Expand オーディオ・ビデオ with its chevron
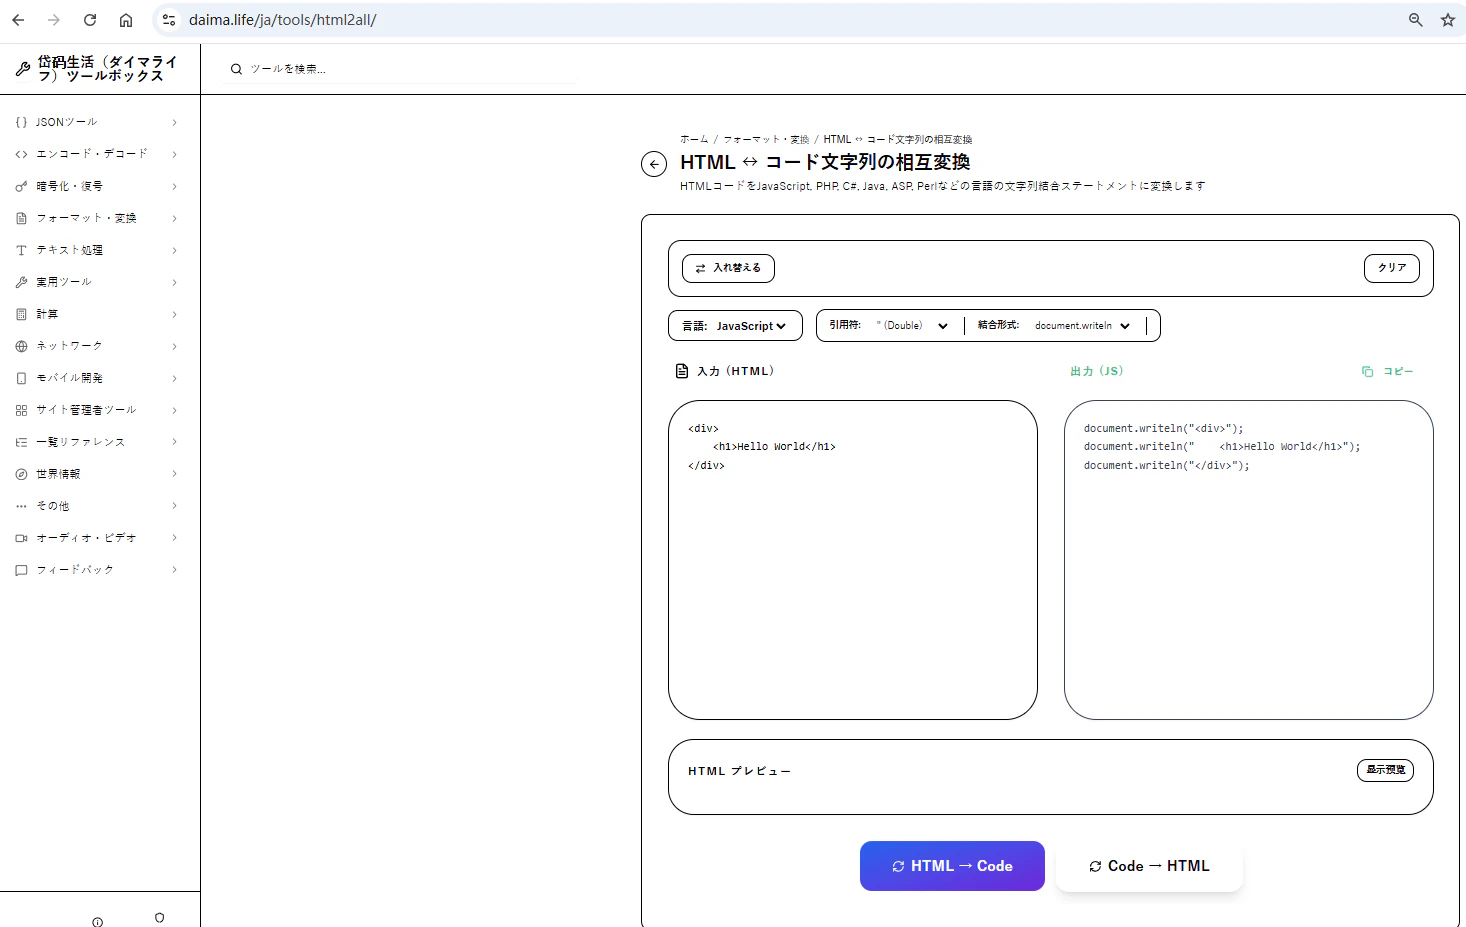 (174, 538)
